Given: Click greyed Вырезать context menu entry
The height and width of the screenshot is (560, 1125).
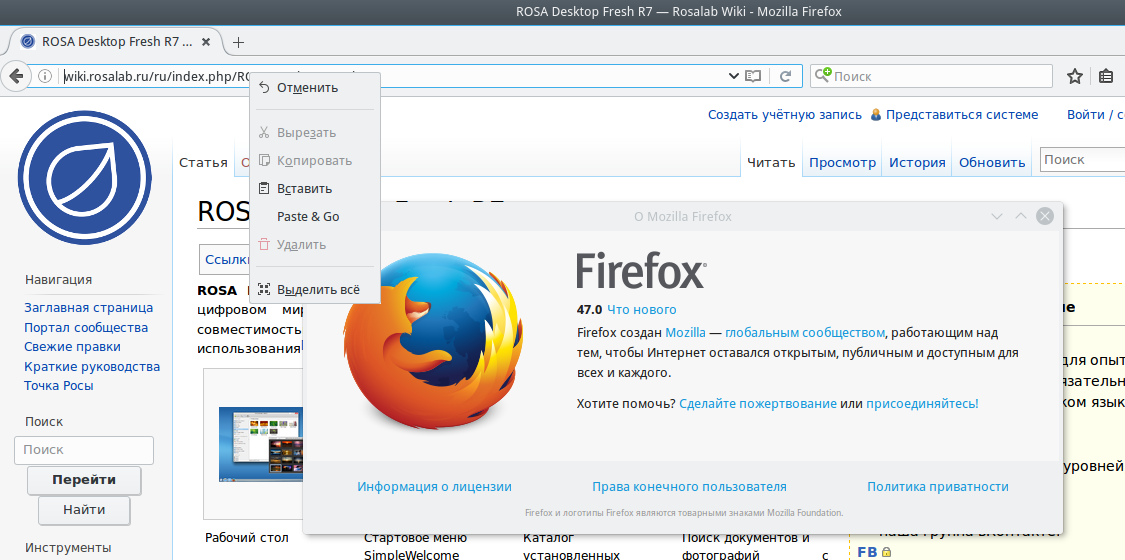Looking at the screenshot, I should [x=315, y=133].
